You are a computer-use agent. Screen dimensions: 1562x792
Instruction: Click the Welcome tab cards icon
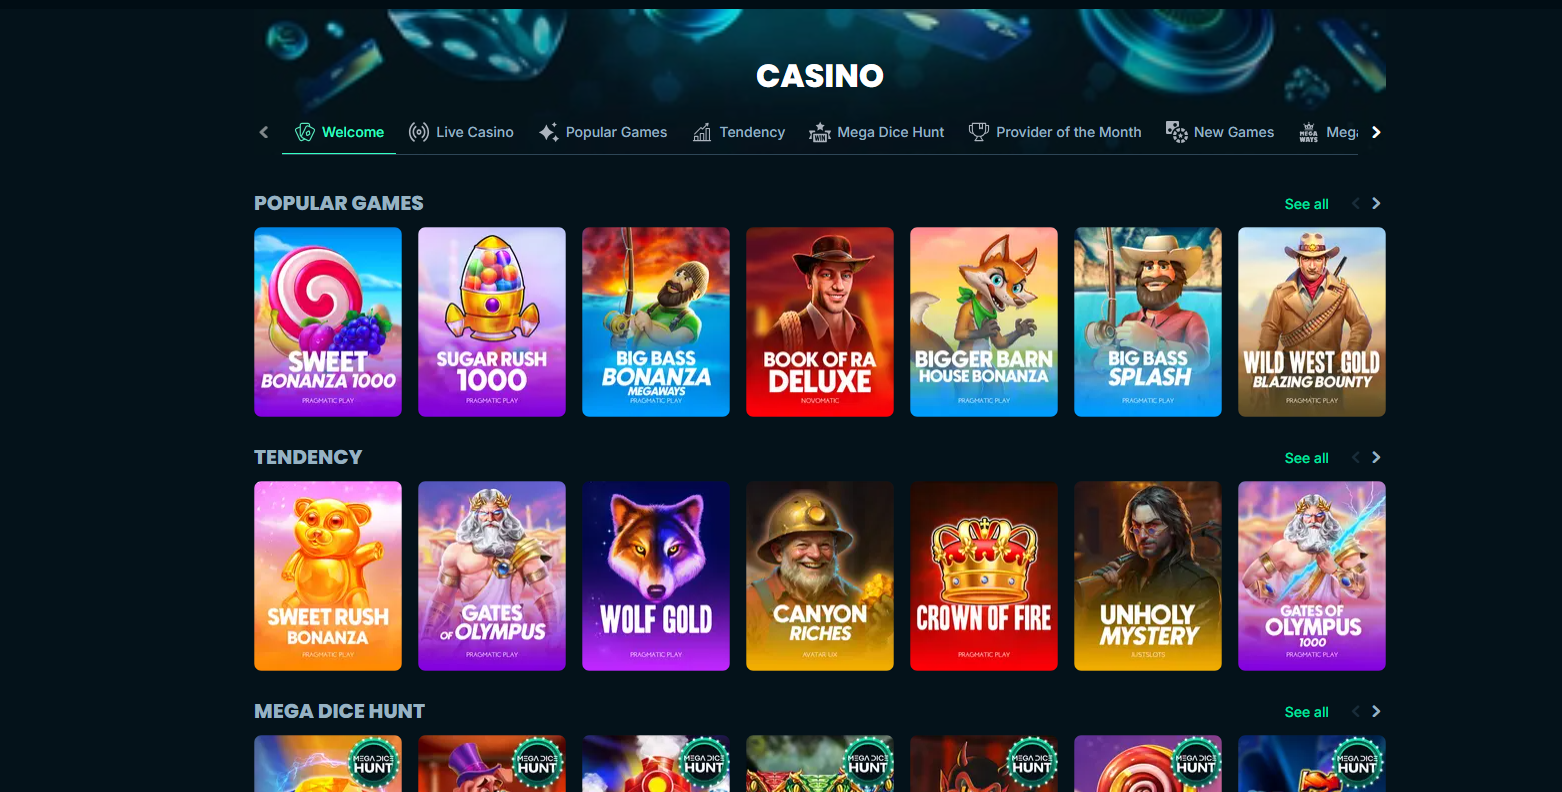pos(305,132)
